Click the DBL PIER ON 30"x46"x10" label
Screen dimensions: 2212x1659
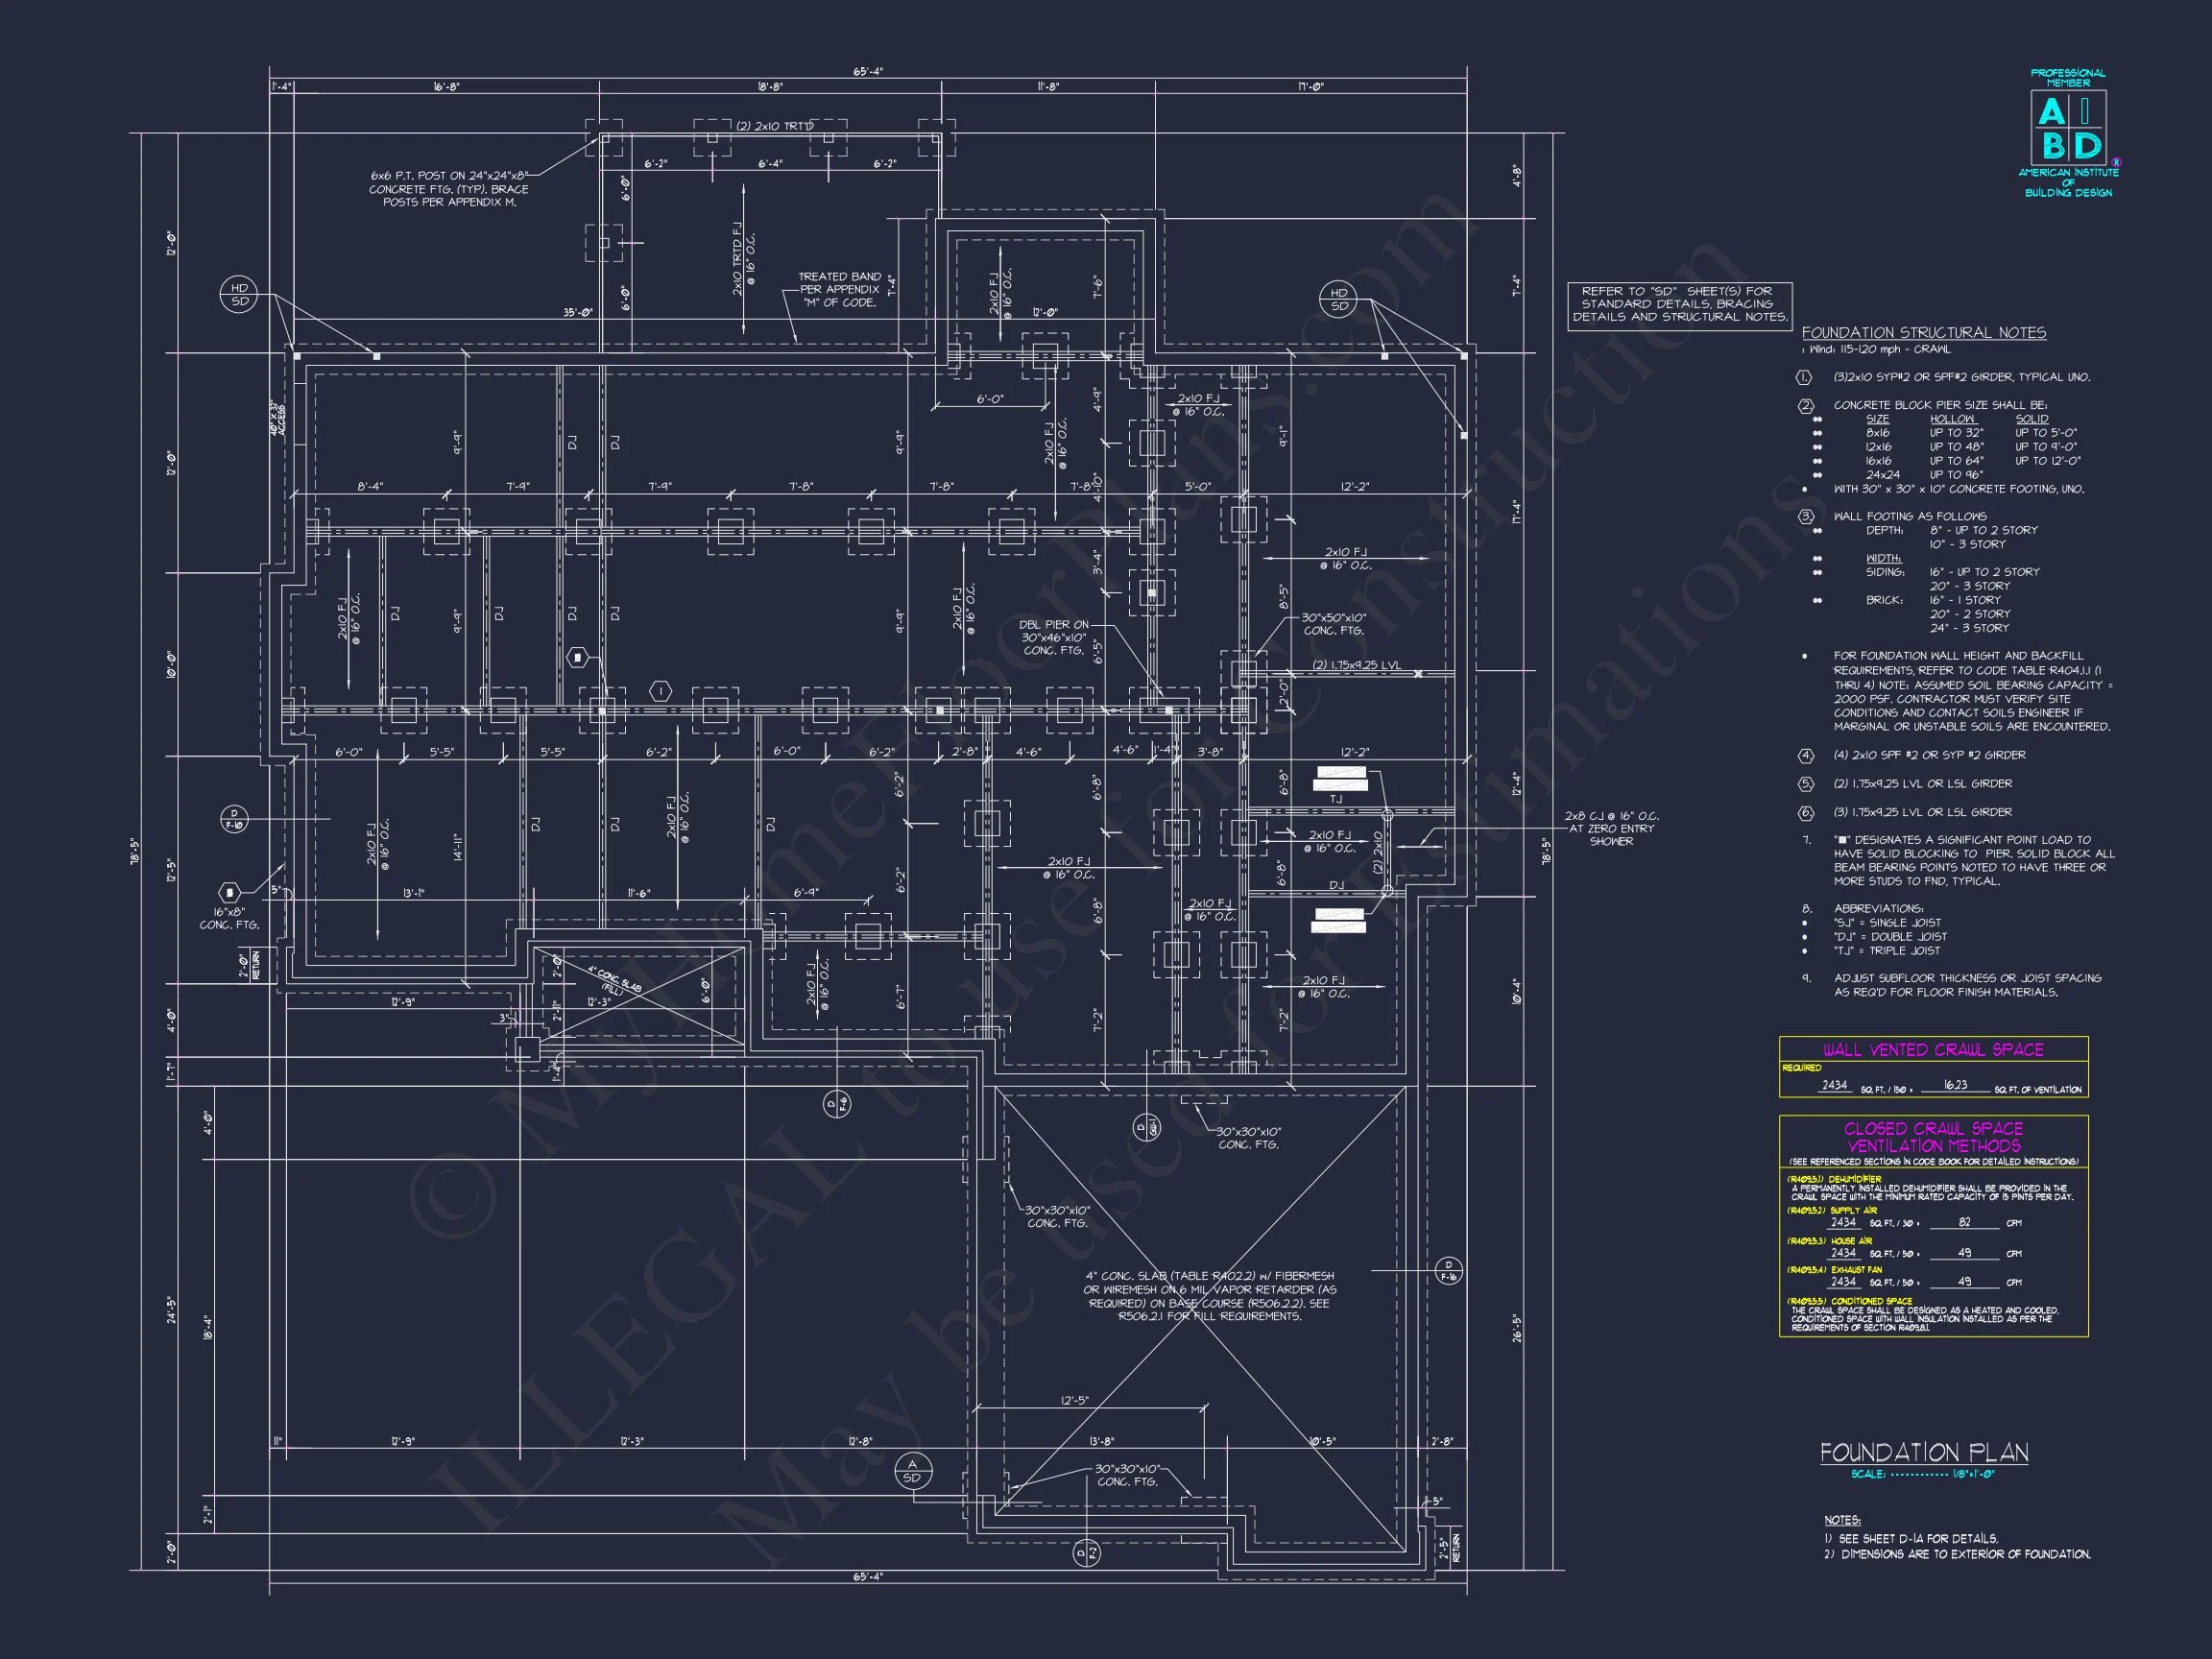1053,638
